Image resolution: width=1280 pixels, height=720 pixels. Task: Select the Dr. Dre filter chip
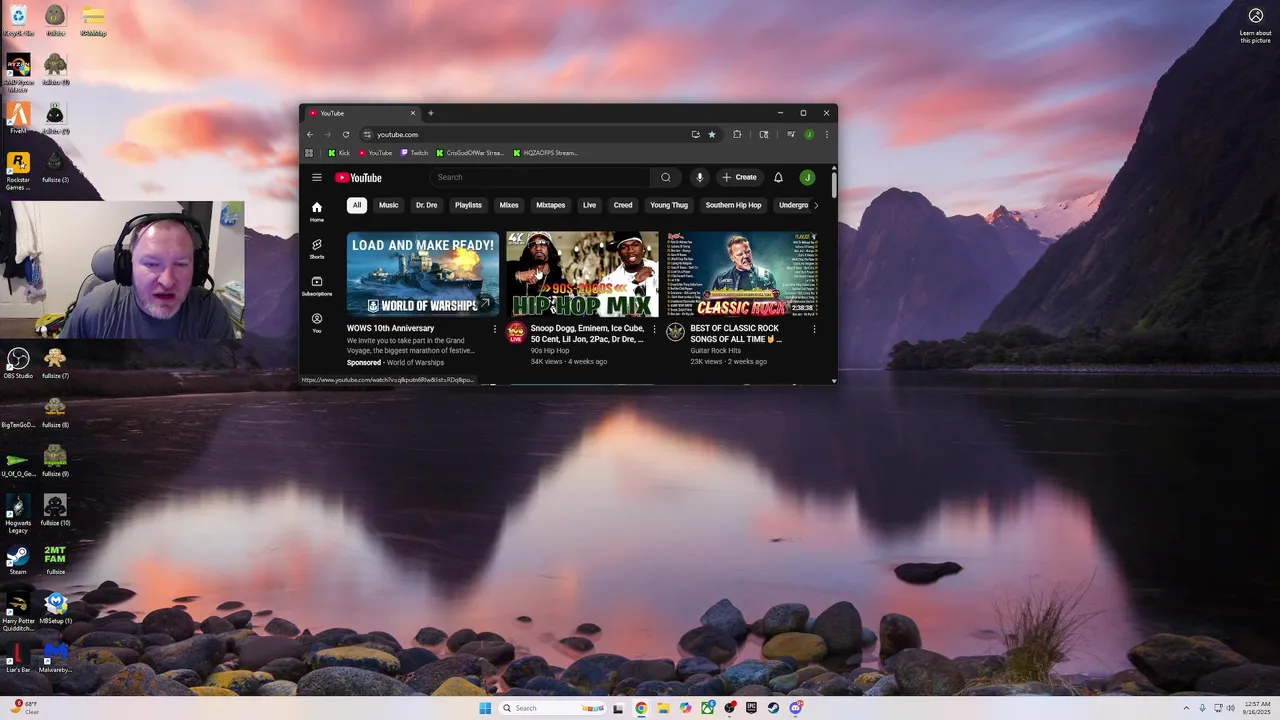[x=426, y=205]
